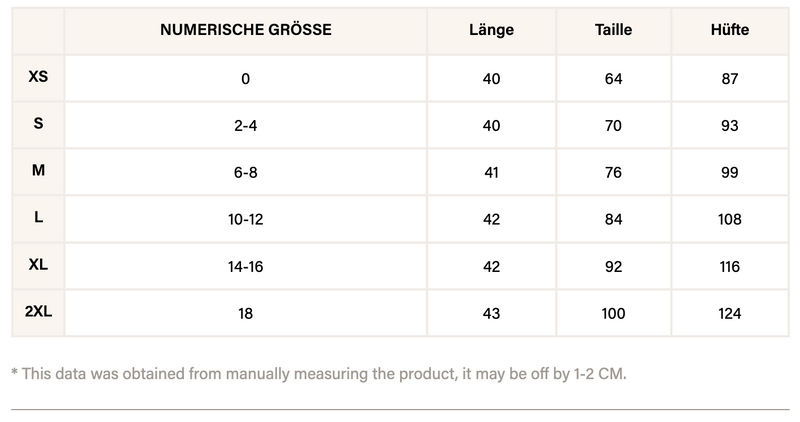The width and height of the screenshot is (800, 422).
Task: Click the XL size row label
Action: pyautogui.click(x=38, y=265)
